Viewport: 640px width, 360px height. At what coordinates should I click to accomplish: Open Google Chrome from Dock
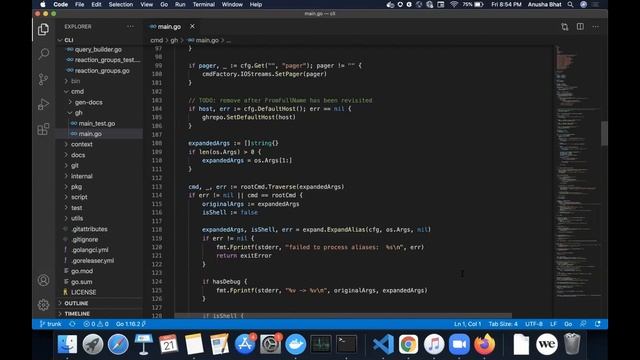tap(408, 344)
